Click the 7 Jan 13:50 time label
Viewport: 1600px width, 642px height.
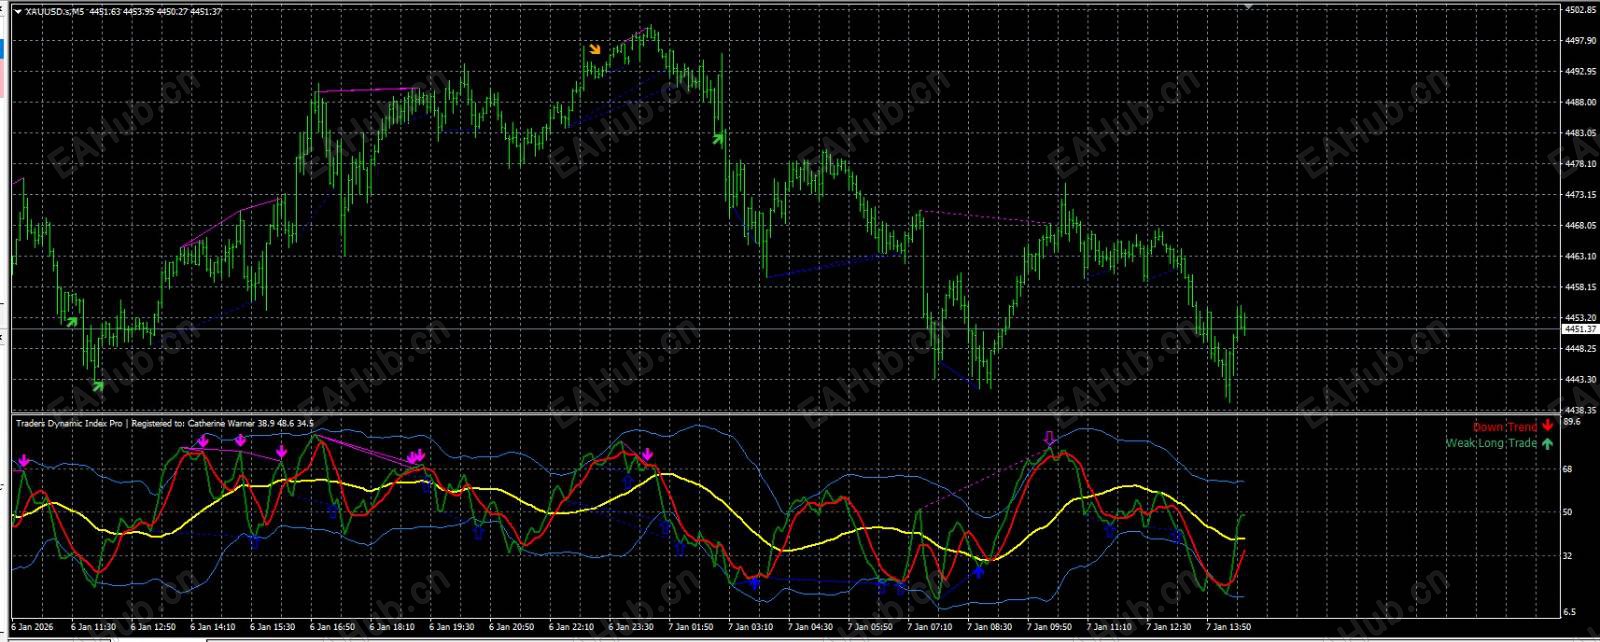(1229, 627)
